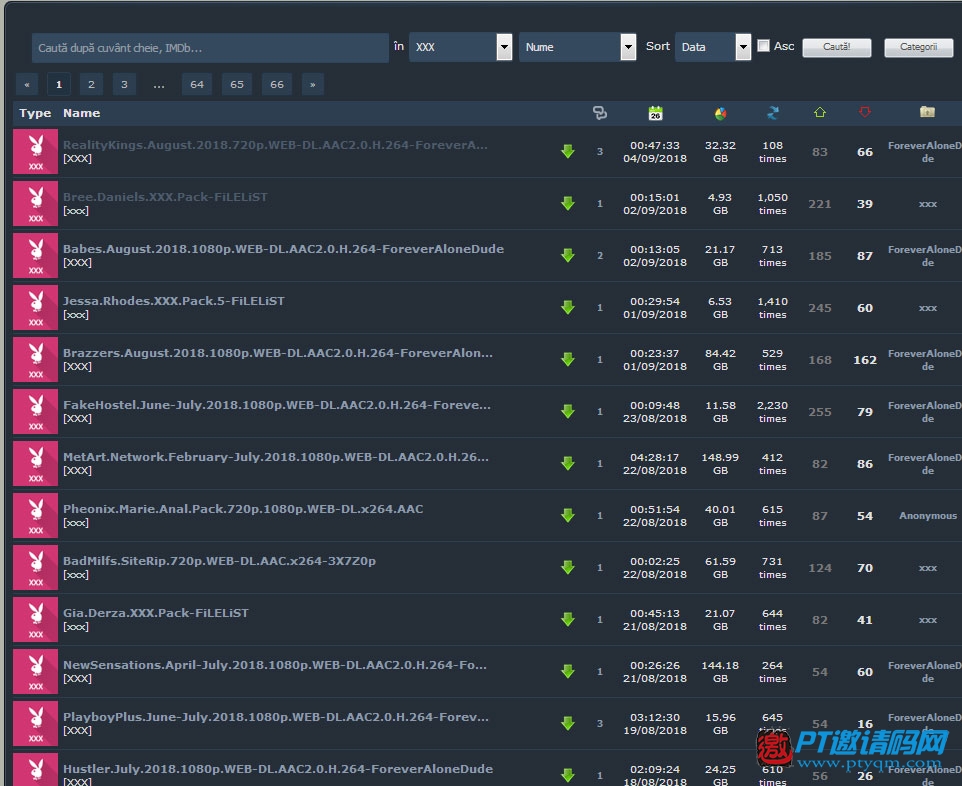962x786 pixels.
Task: Open BadMilfs.SiteRip.720p torrent link
Action: pos(220,561)
